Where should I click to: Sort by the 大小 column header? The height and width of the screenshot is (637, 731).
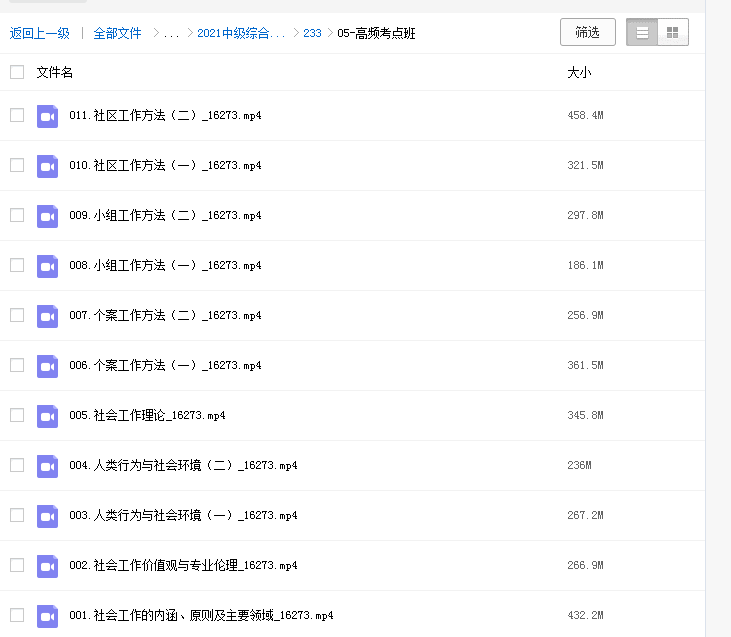click(x=579, y=72)
